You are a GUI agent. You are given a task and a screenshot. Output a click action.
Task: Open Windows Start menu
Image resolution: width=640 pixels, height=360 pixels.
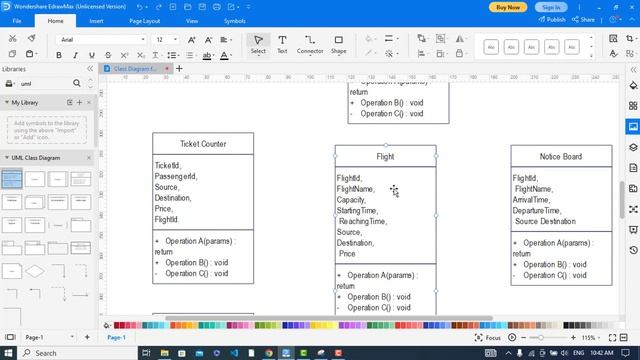pyautogui.click(x=8, y=353)
